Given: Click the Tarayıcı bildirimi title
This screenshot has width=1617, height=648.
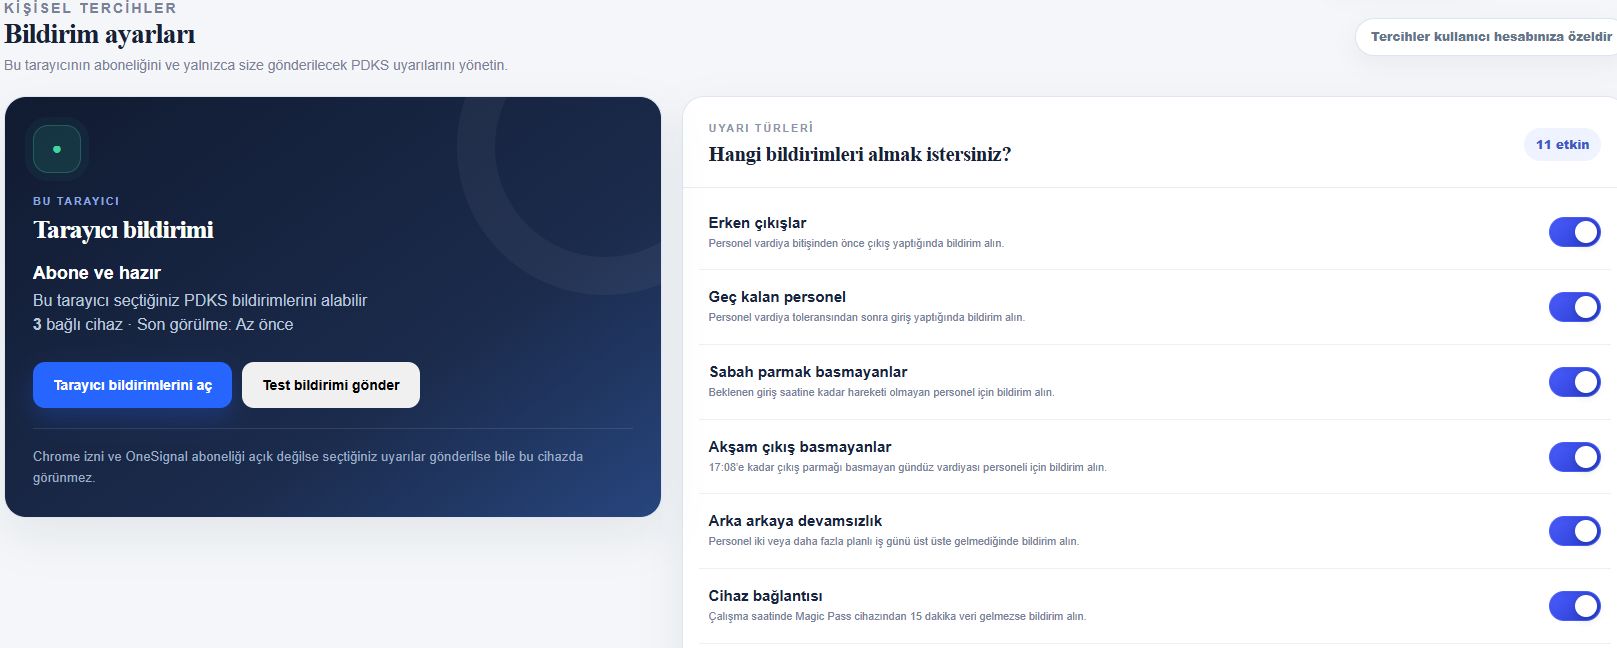Looking at the screenshot, I should [123, 230].
